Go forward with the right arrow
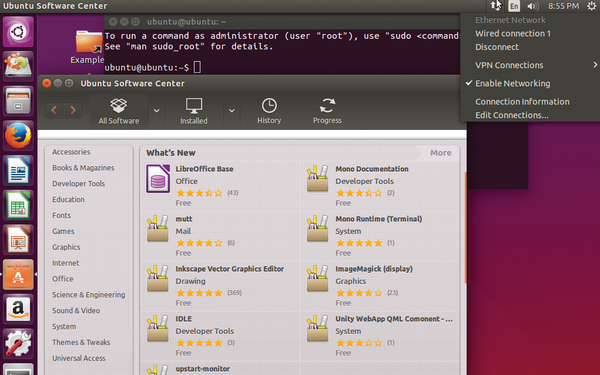600x375 pixels. tap(73, 111)
